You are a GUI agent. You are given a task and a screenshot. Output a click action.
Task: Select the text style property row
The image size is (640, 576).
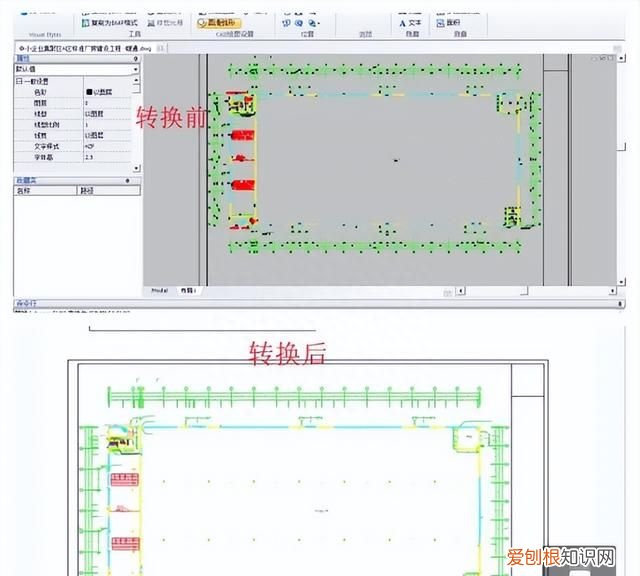pos(73,146)
